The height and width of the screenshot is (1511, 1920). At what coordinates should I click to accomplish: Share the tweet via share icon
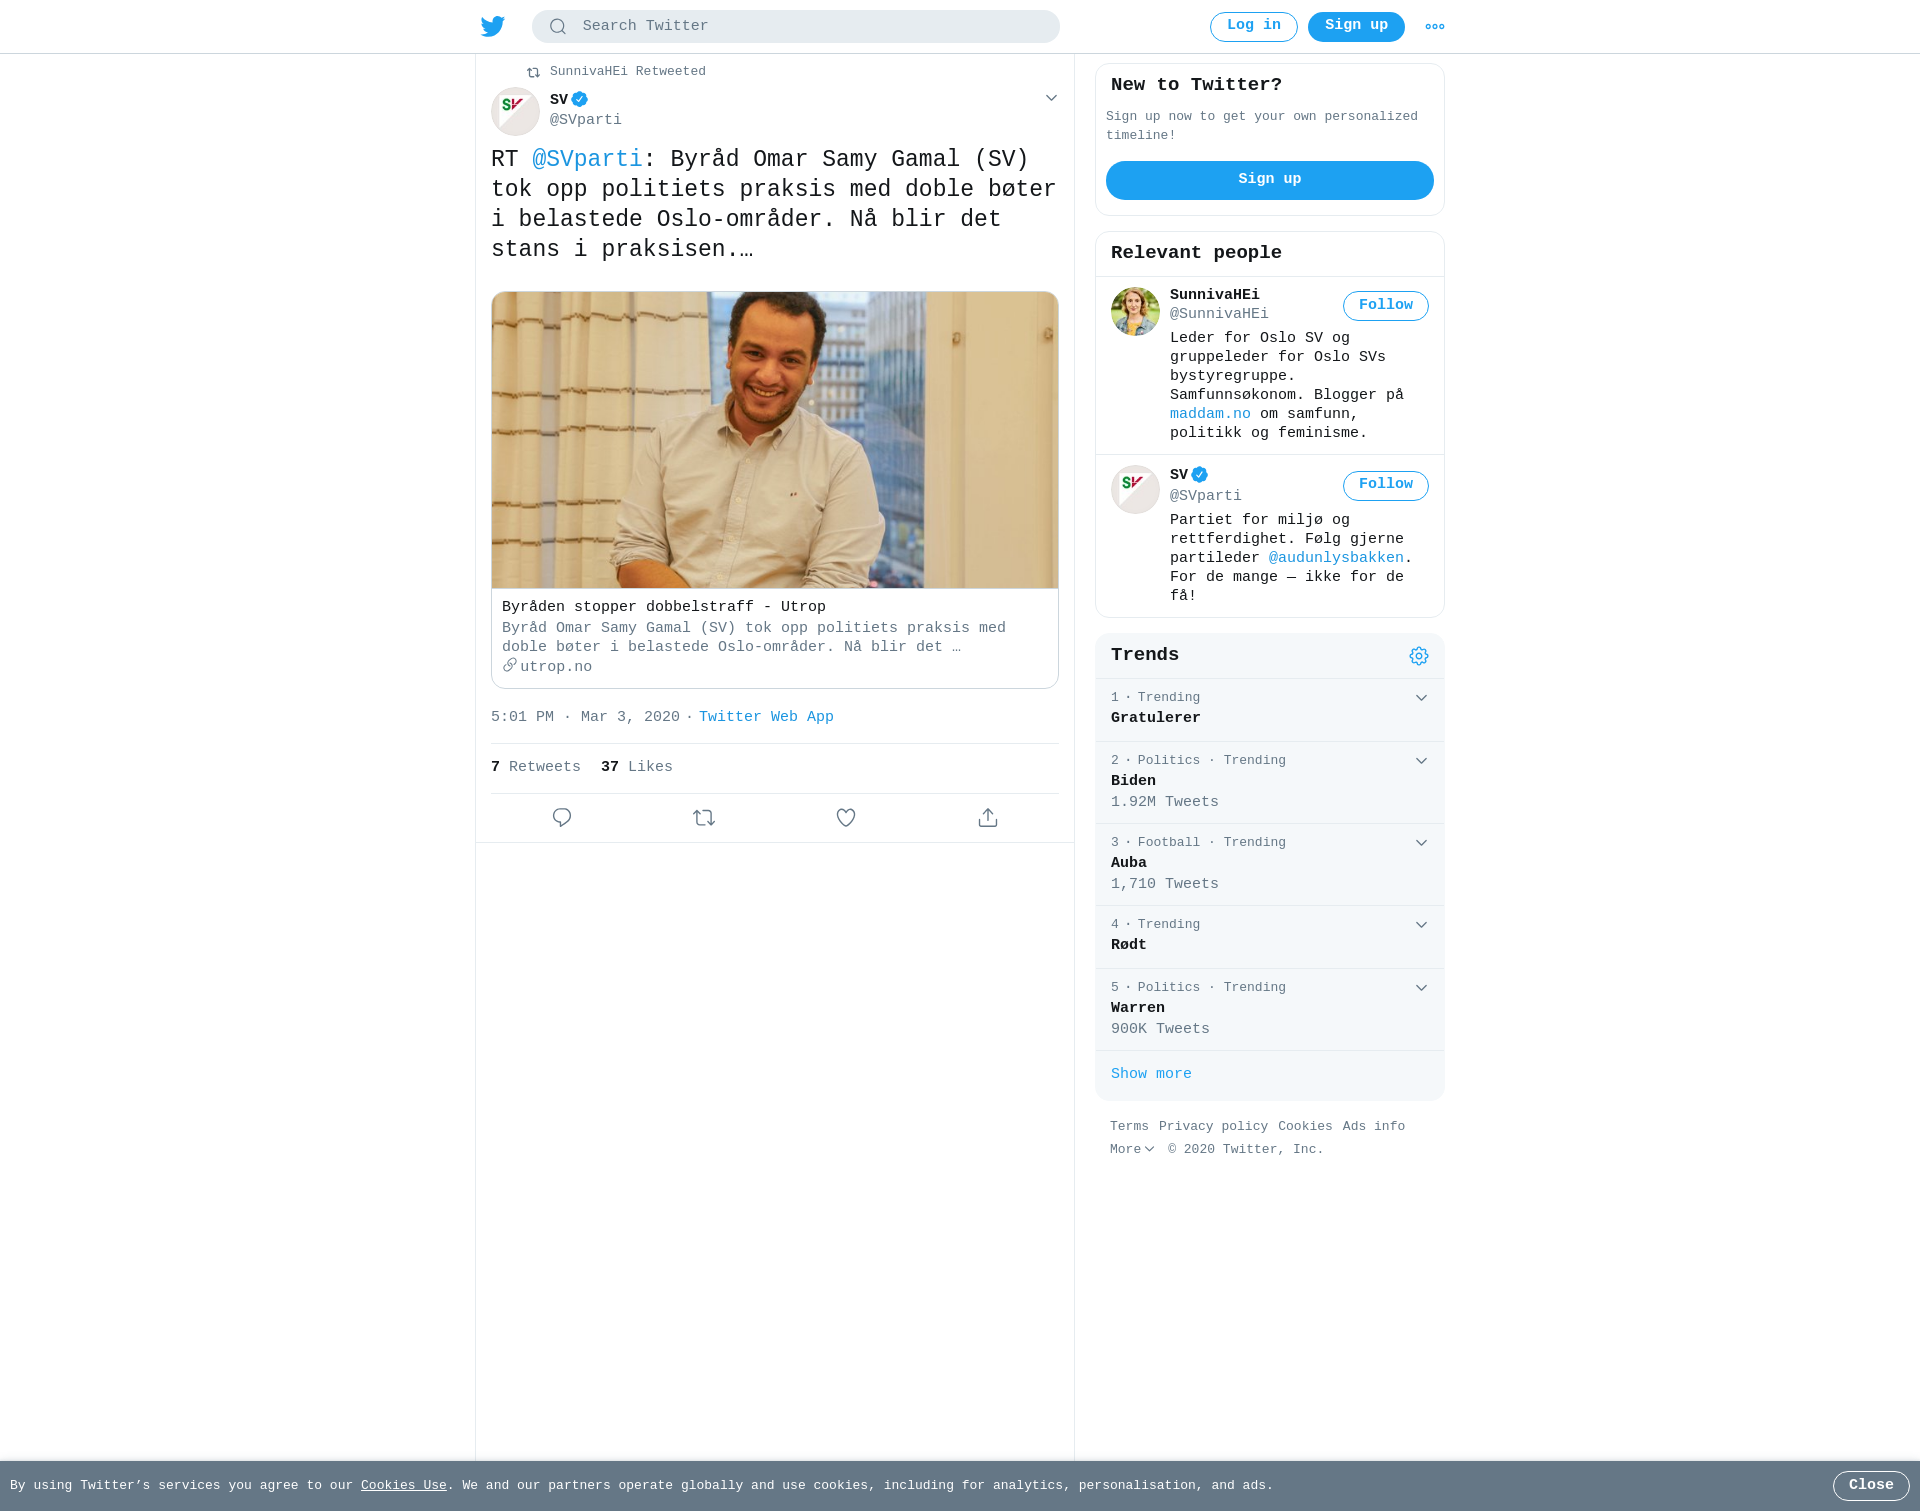click(x=988, y=818)
